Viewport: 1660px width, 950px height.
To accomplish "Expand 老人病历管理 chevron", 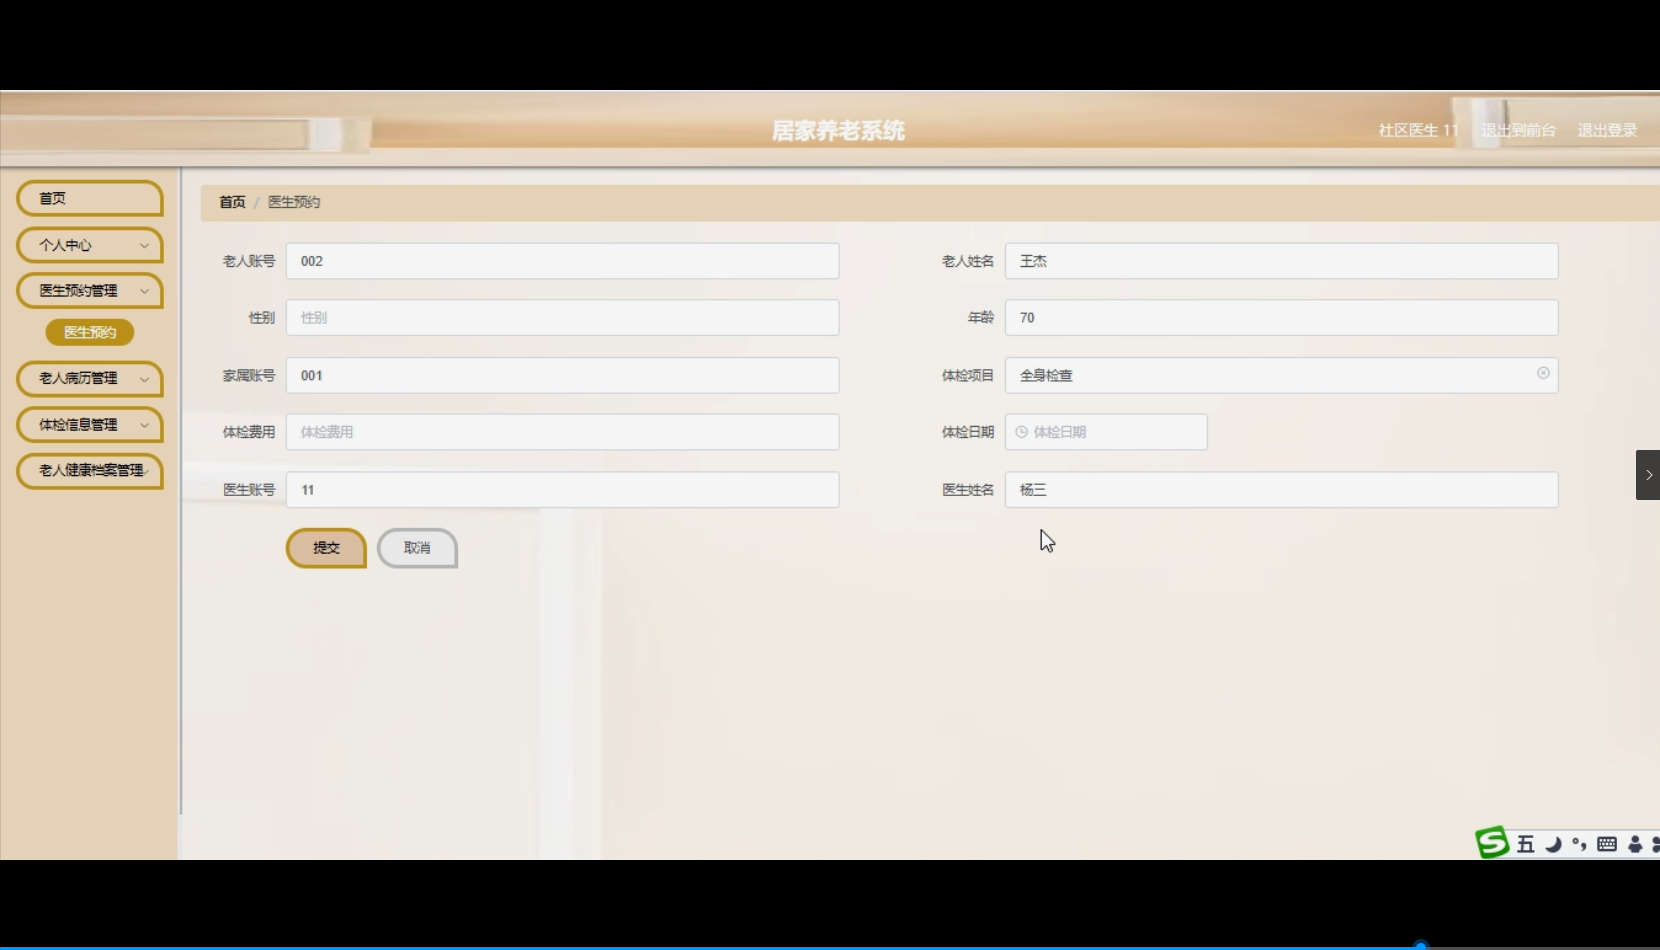I will click(x=144, y=379).
